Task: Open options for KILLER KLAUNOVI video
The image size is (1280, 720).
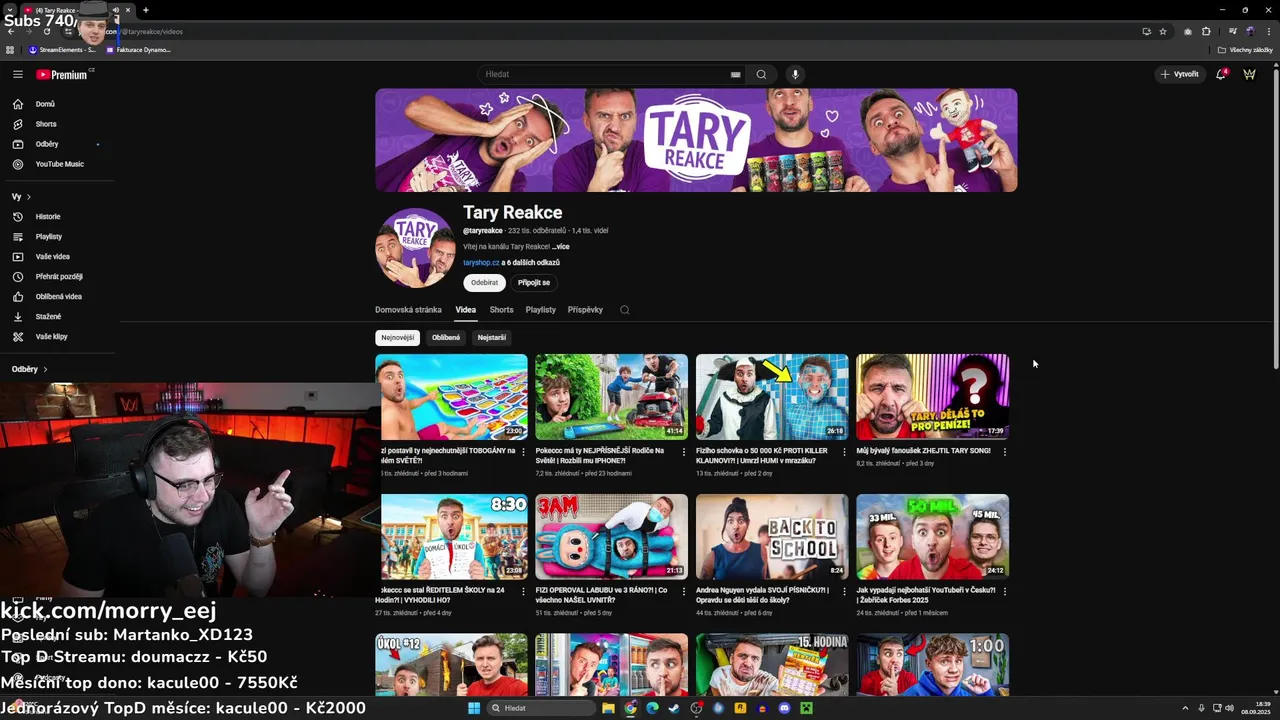Action: pyautogui.click(x=844, y=452)
